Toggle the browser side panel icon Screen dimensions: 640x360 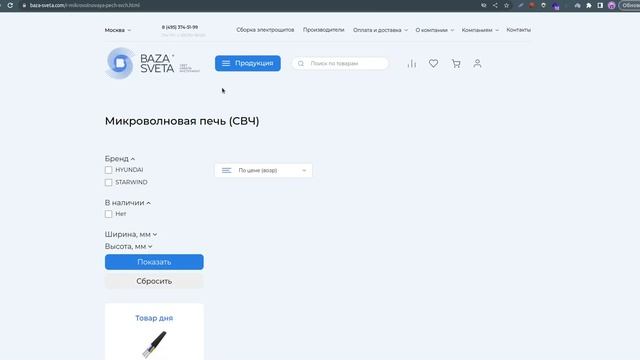tap(600, 5)
